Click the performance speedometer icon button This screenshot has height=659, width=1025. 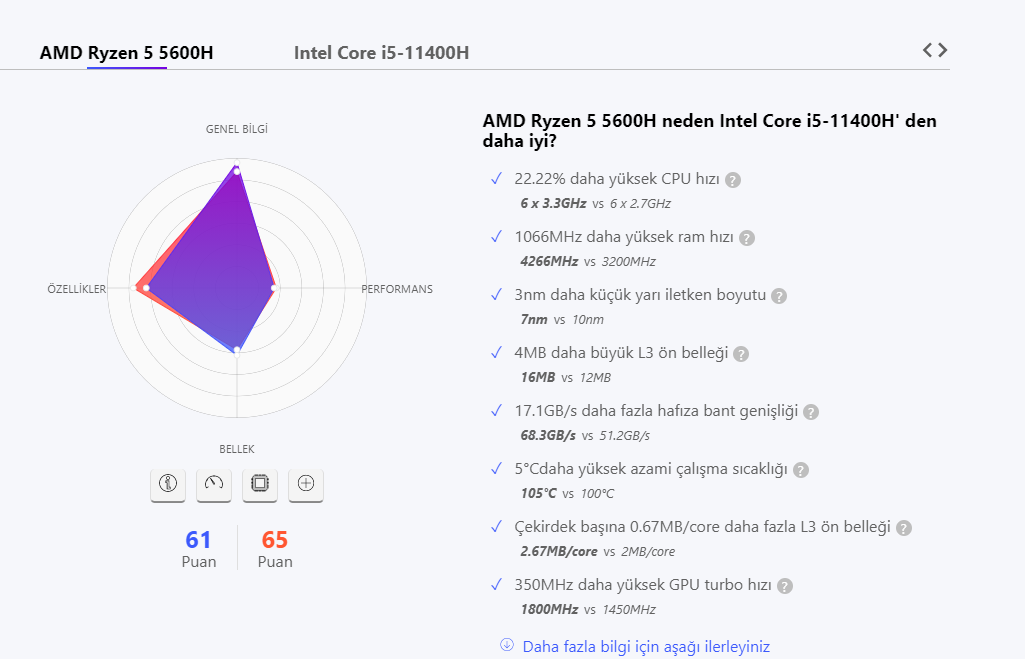click(214, 484)
